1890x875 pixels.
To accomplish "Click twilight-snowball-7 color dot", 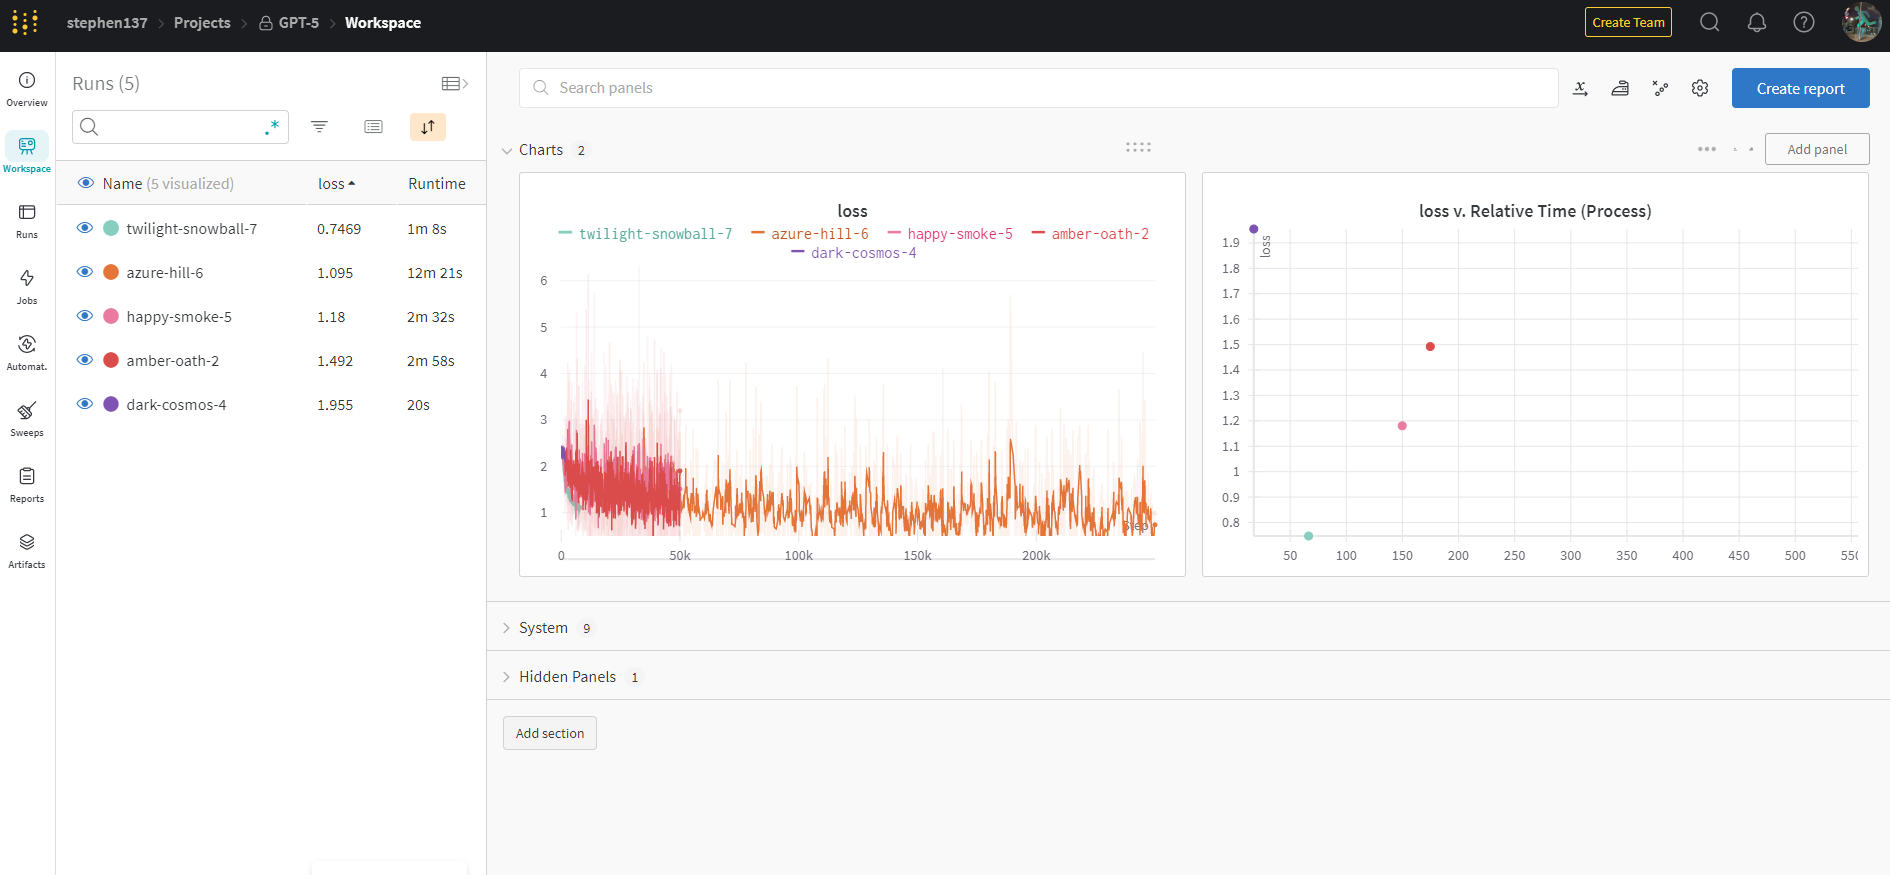I will [111, 228].
